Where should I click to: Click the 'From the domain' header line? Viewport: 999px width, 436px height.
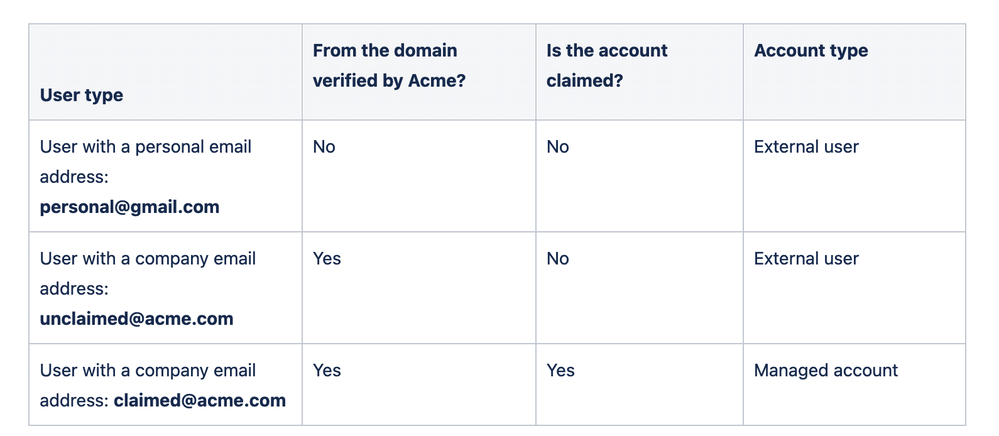pos(385,51)
